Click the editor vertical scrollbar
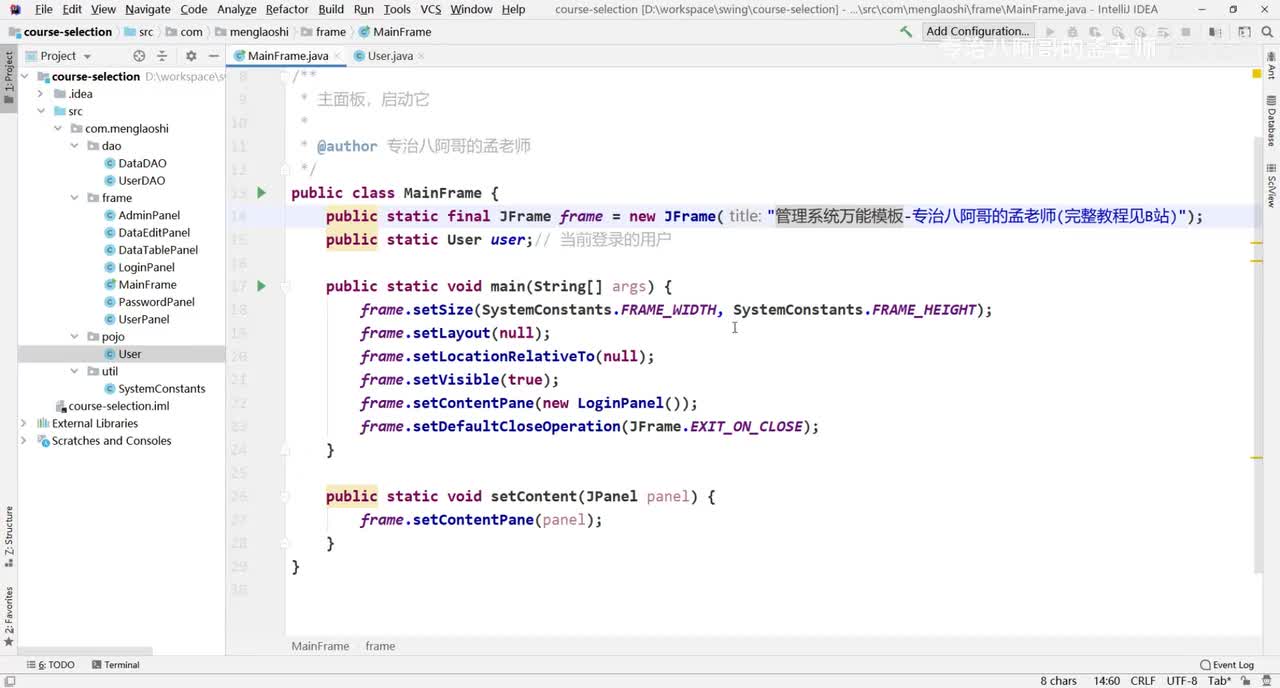 click(x=1257, y=355)
